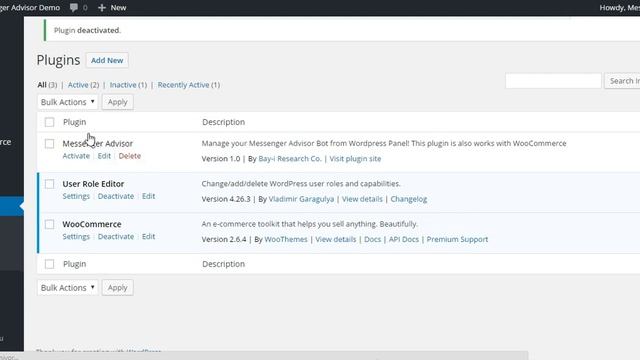Open the bottom Bulk Actions dropdown
Screen dimensions: 640x360
(x=68, y=288)
